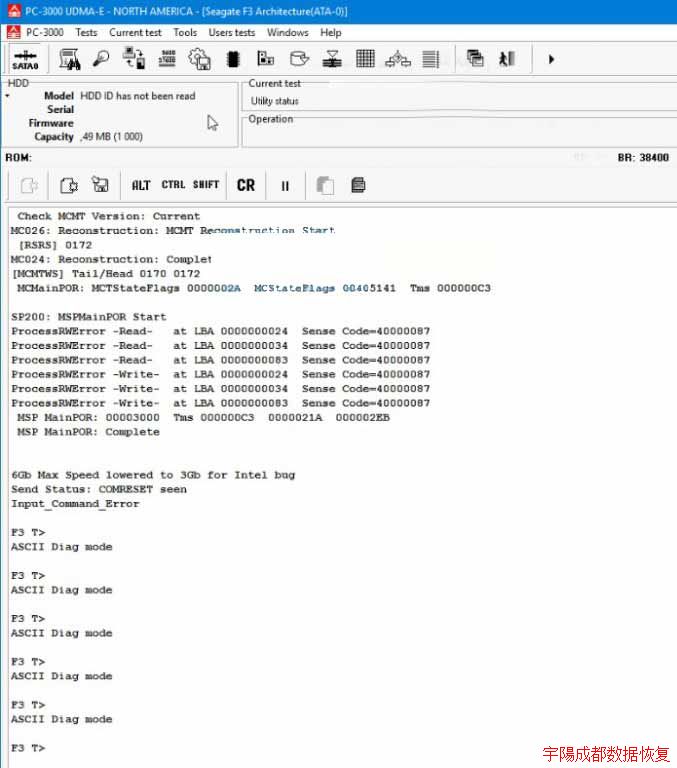Click the data transfer arrows icon
This screenshot has width=677, height=768.
pos(134,59)
